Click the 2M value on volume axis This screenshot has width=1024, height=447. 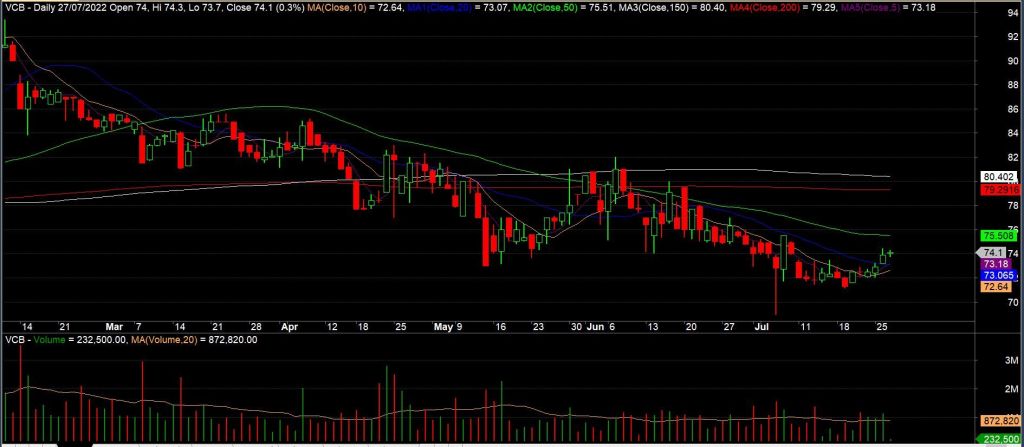coord(1013,389)
